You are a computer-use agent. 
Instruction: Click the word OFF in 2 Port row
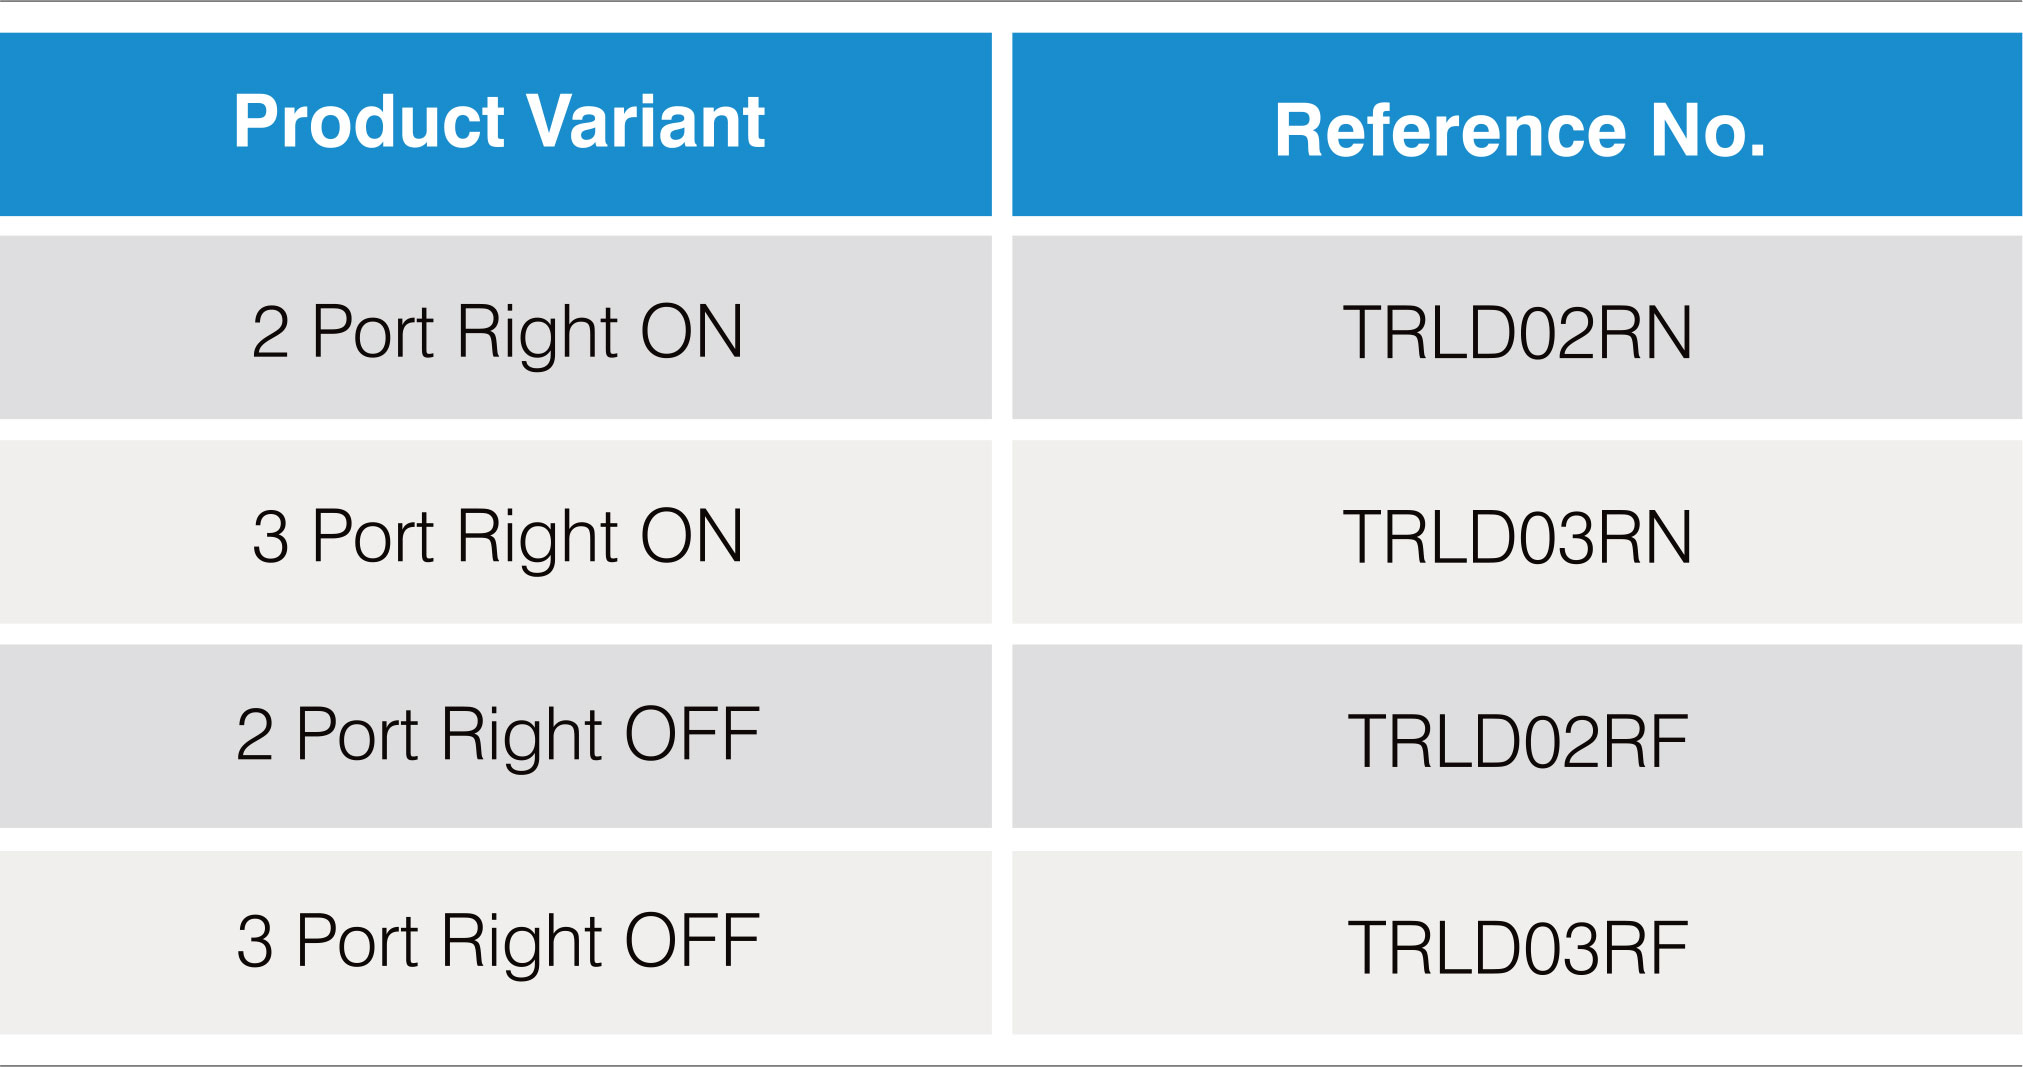[x=691, y=735]
